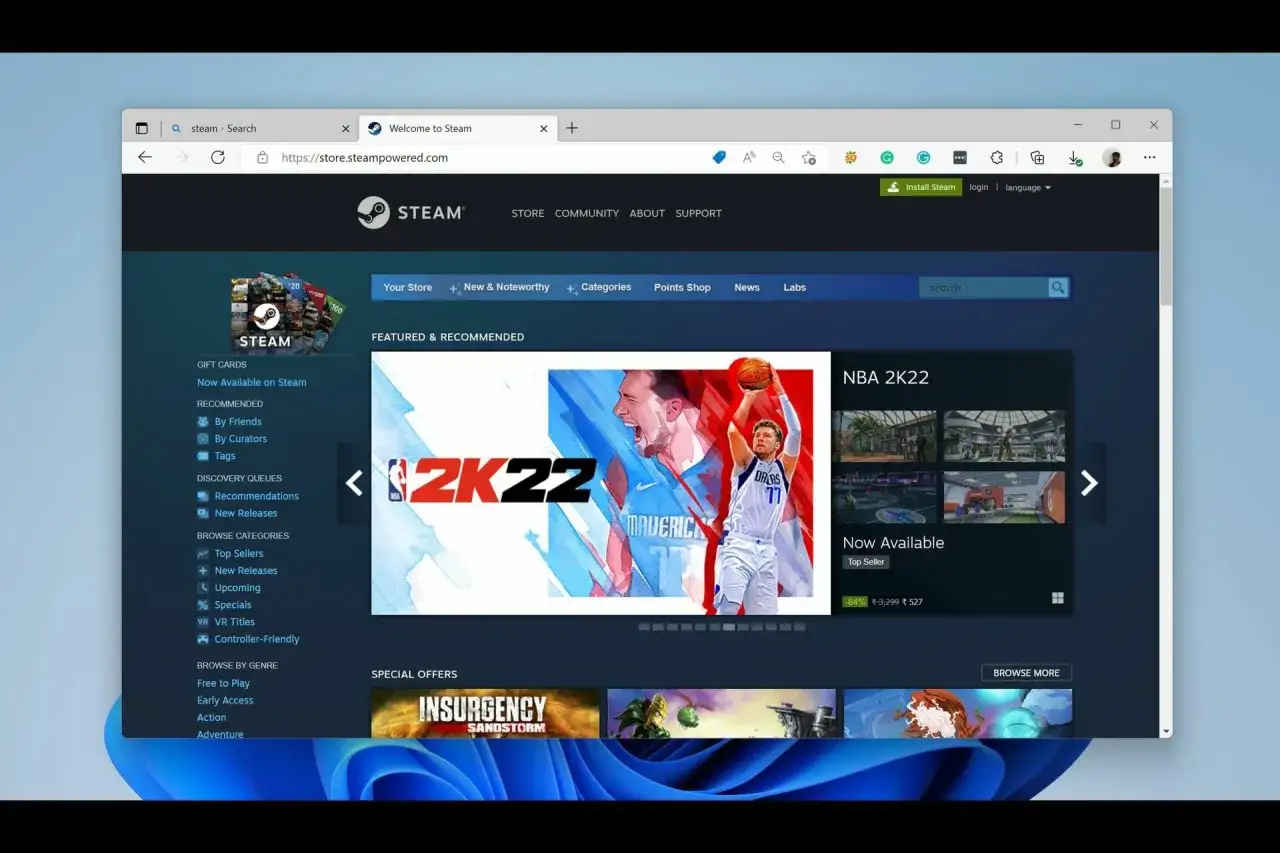Browse Specials category
The image size is (1280, 853).
click(232, 604)
